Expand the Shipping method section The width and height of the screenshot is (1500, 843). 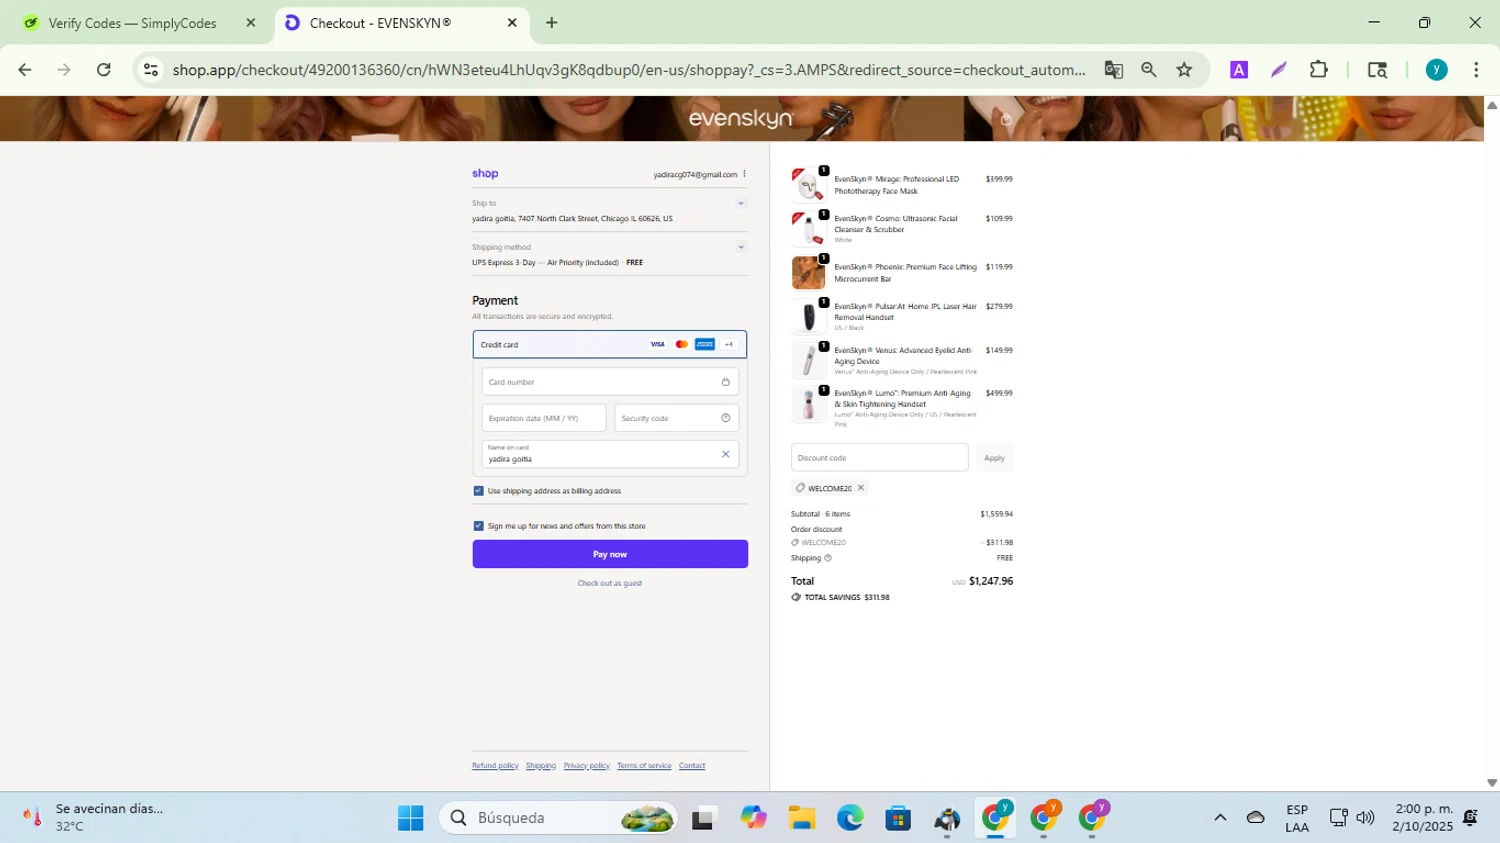(x=741, y=247)
